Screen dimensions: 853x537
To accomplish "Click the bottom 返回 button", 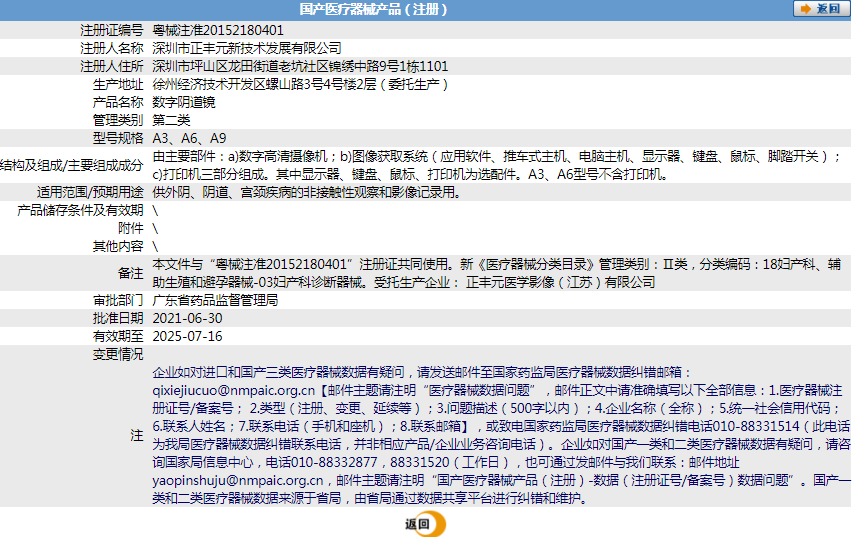I will point(425,524).
